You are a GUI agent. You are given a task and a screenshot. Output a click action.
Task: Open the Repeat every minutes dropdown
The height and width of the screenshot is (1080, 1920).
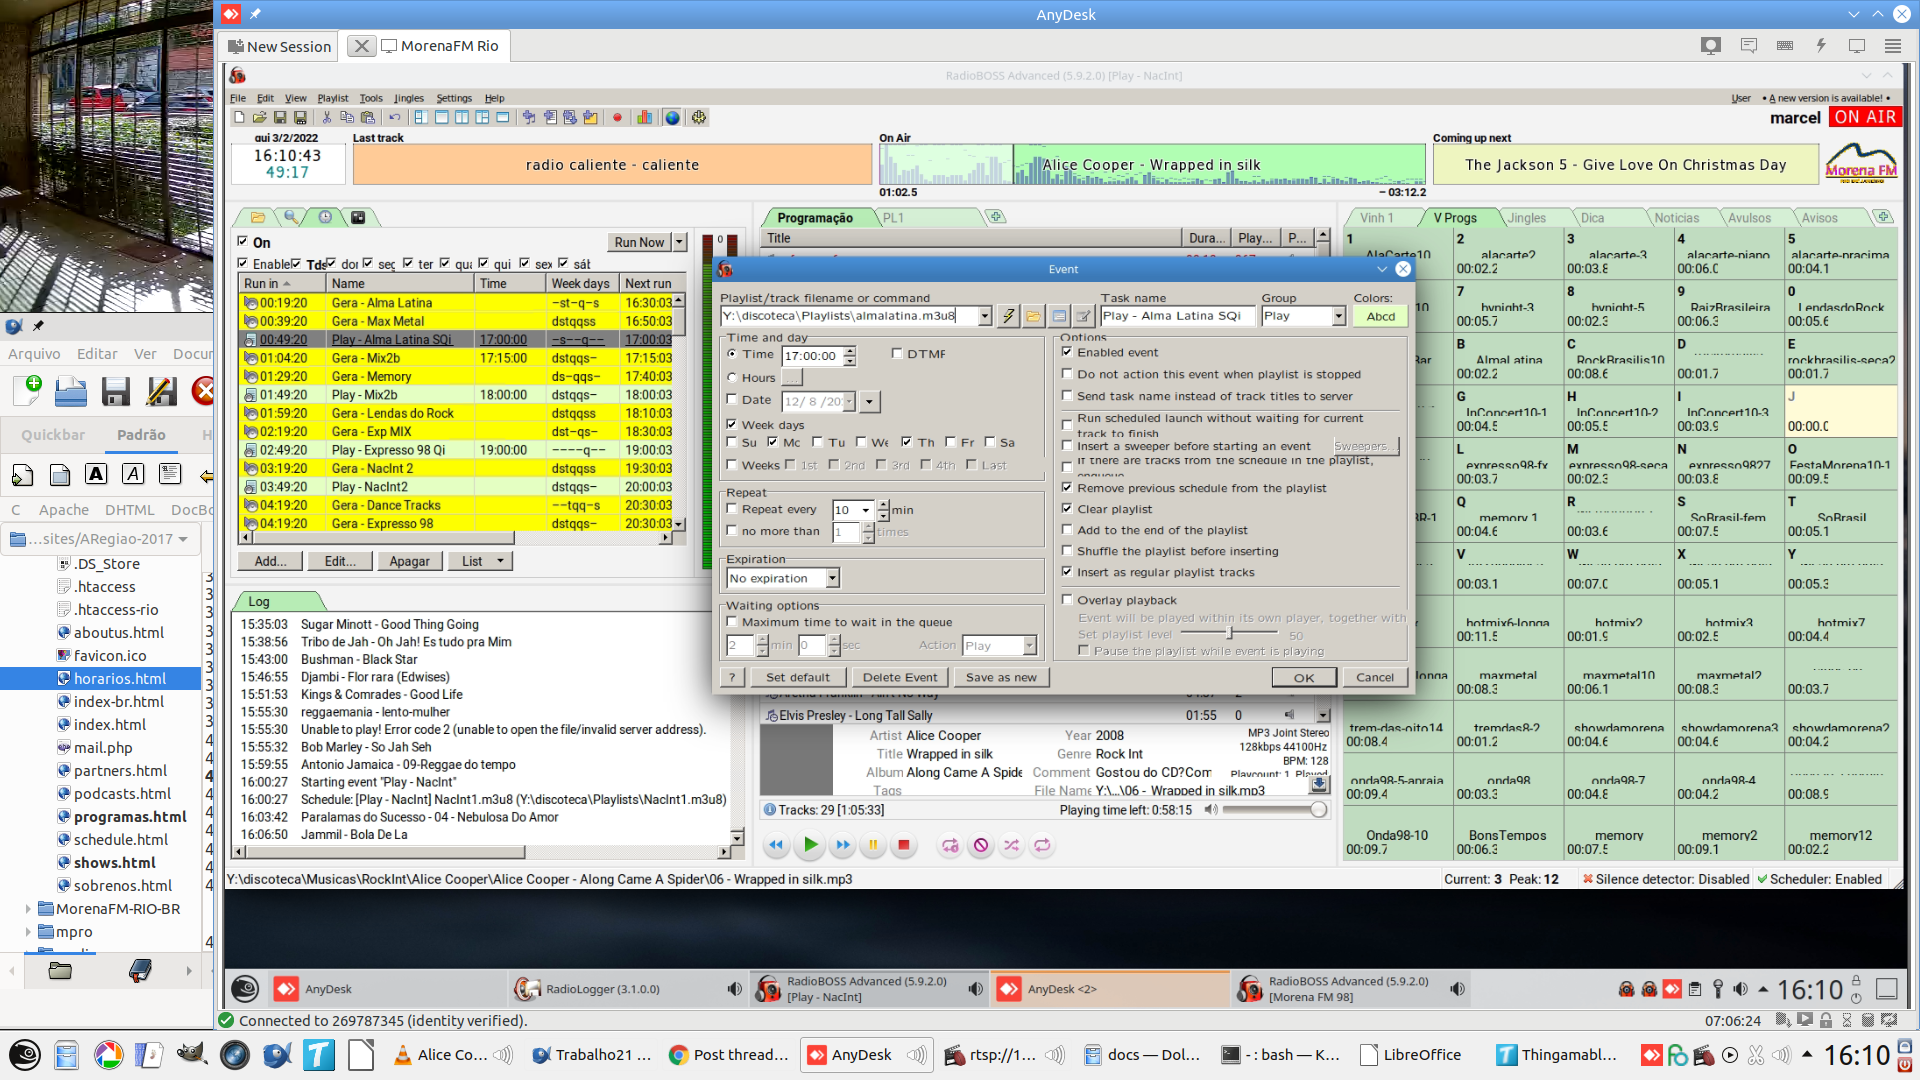[866, 510]
